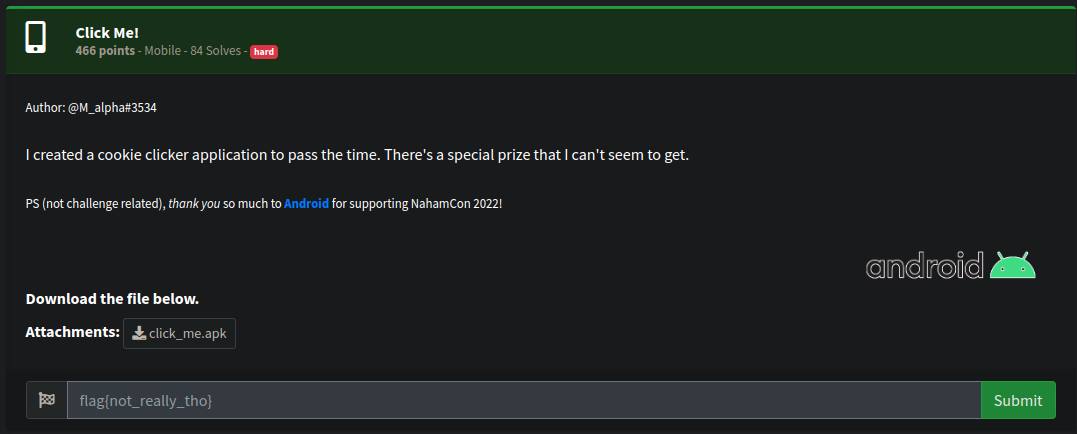Click the "466 points" label
This screenshot has width=1077, height=434.
(x=105, y=51)
